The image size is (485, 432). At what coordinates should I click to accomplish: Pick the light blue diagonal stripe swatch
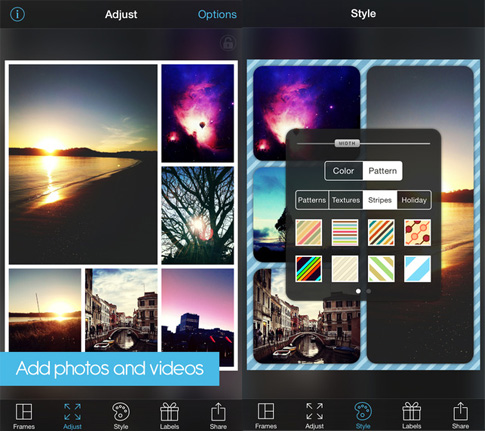click(x=417, y=269)
